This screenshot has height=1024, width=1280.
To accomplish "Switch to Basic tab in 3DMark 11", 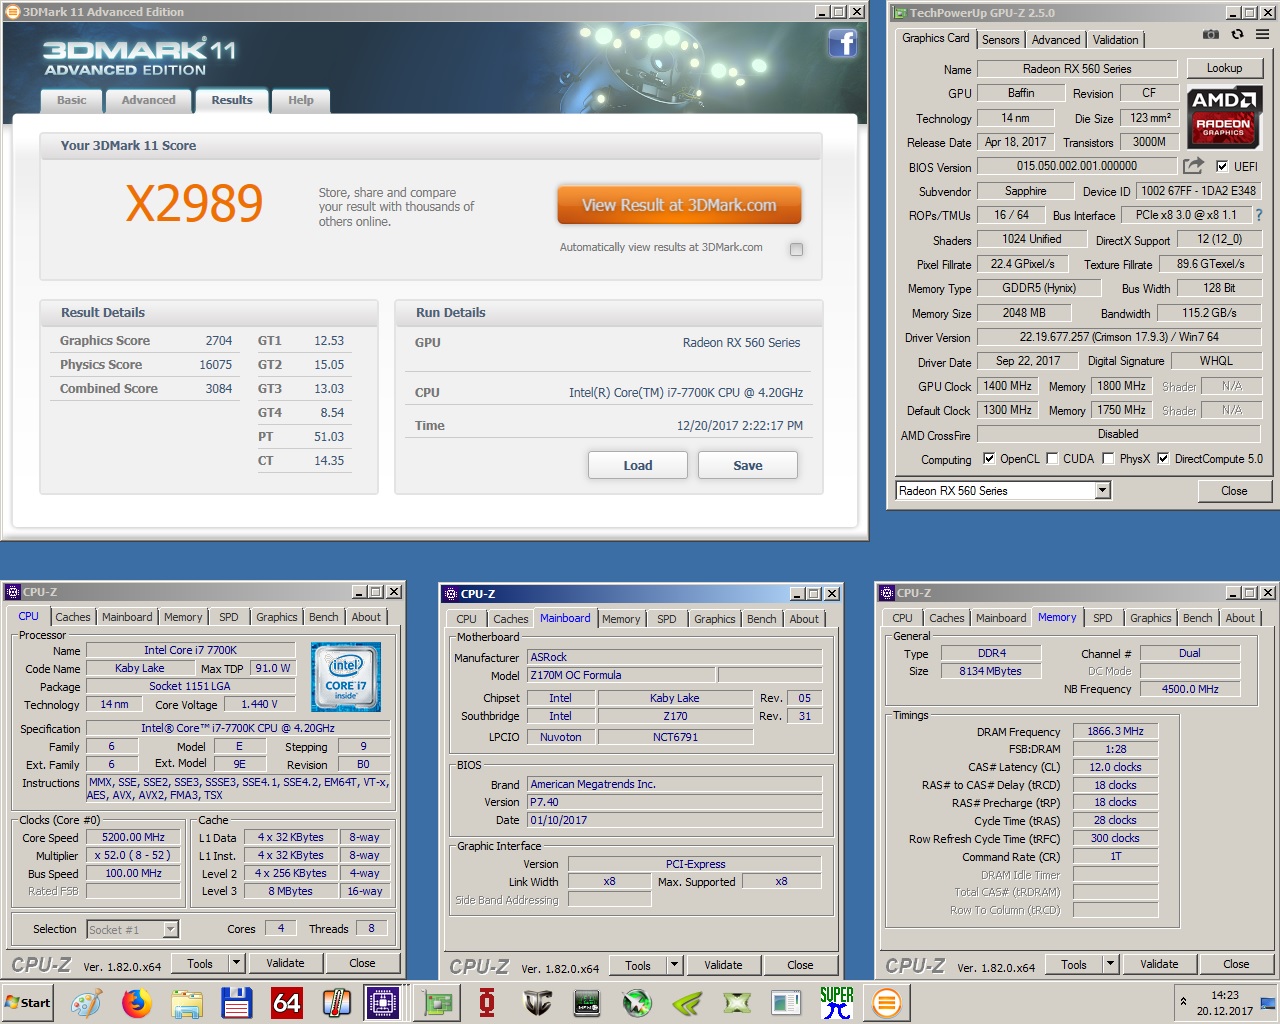I will coord(72,100).
